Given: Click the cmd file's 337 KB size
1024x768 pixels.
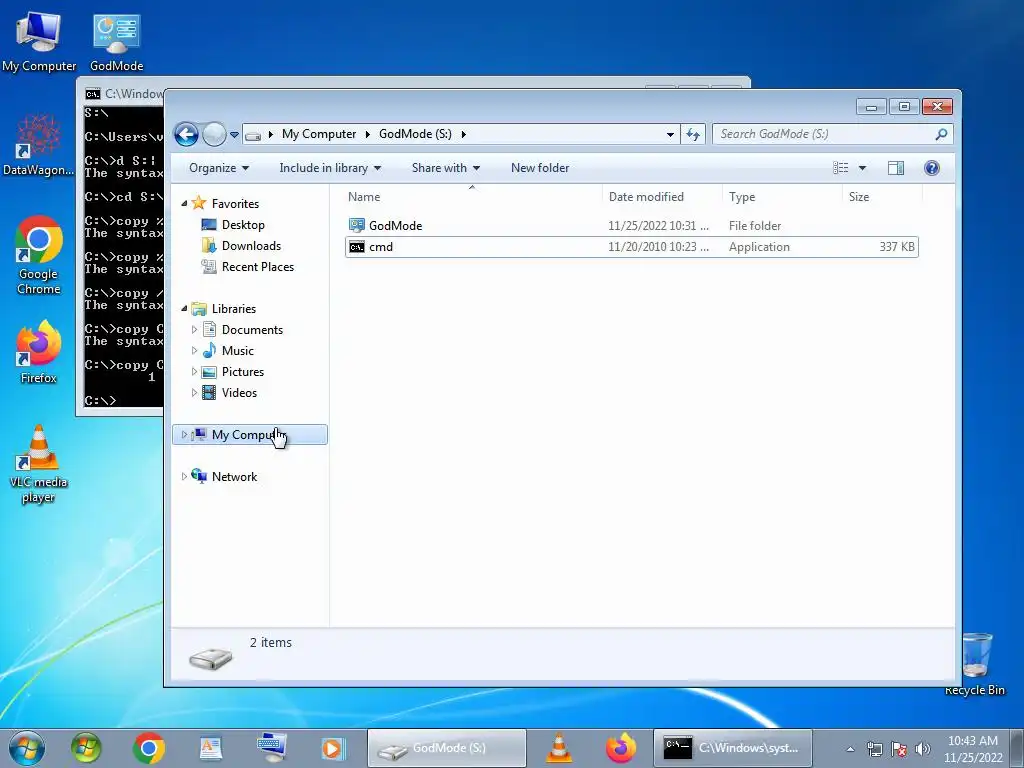Looking at the screenshot, I should tap(897, 247).
